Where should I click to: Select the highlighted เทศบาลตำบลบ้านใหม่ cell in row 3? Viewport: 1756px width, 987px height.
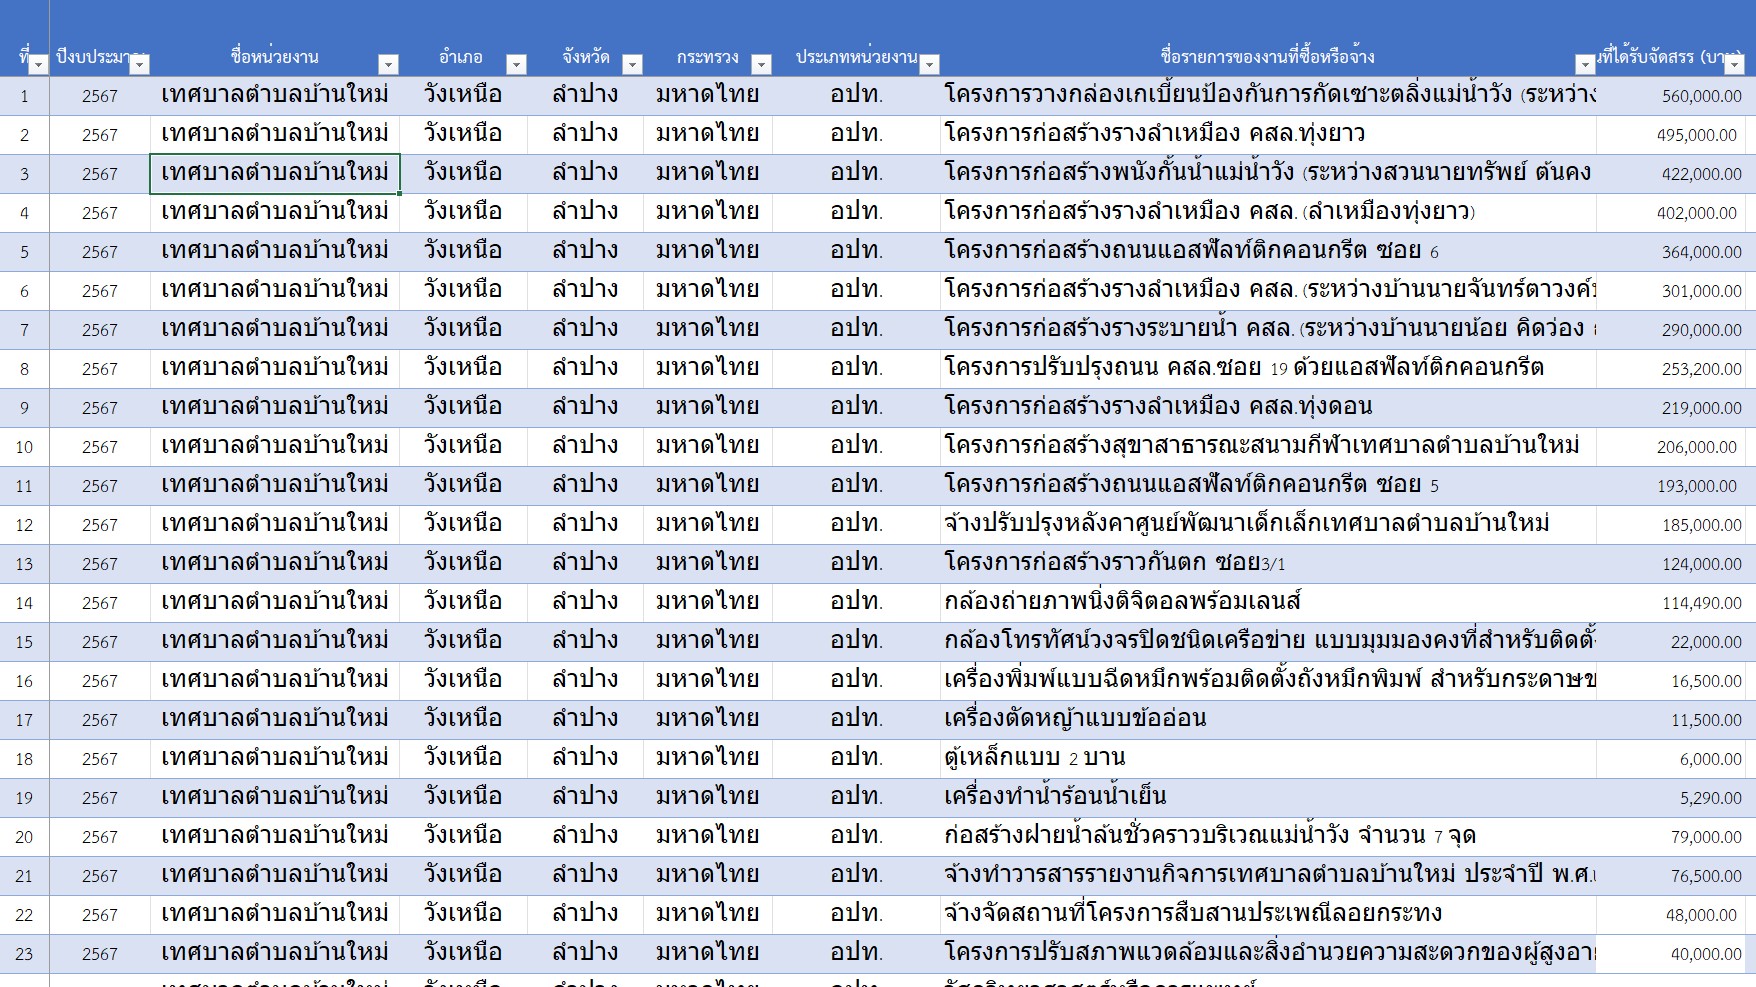275,174
